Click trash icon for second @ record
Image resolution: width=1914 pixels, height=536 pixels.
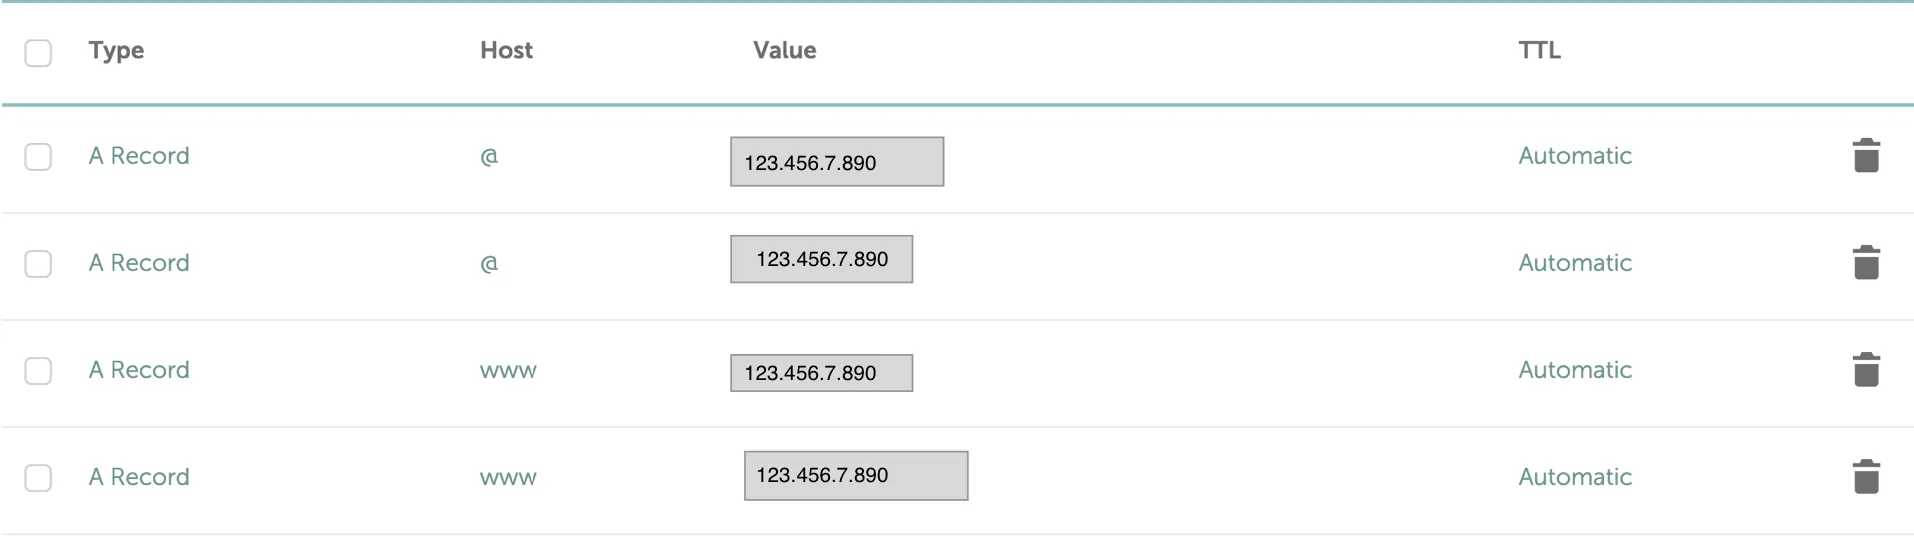click(x=1866, y=263)
